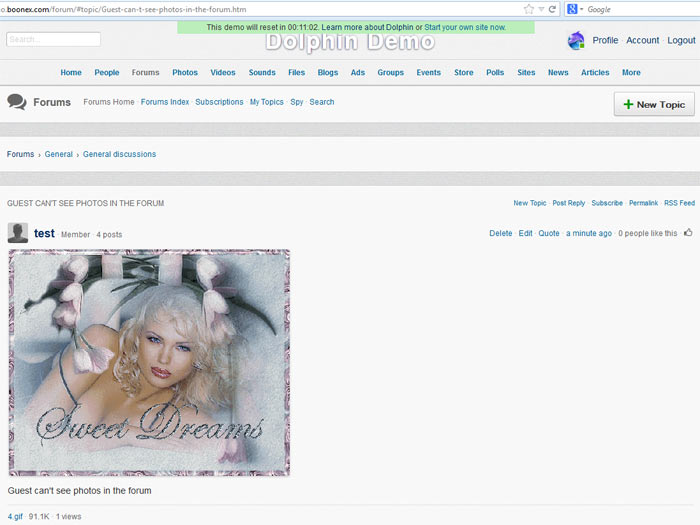Open Google search engine dropdown
The width and height of the screenshot is (700, 525).
point(575,9)
